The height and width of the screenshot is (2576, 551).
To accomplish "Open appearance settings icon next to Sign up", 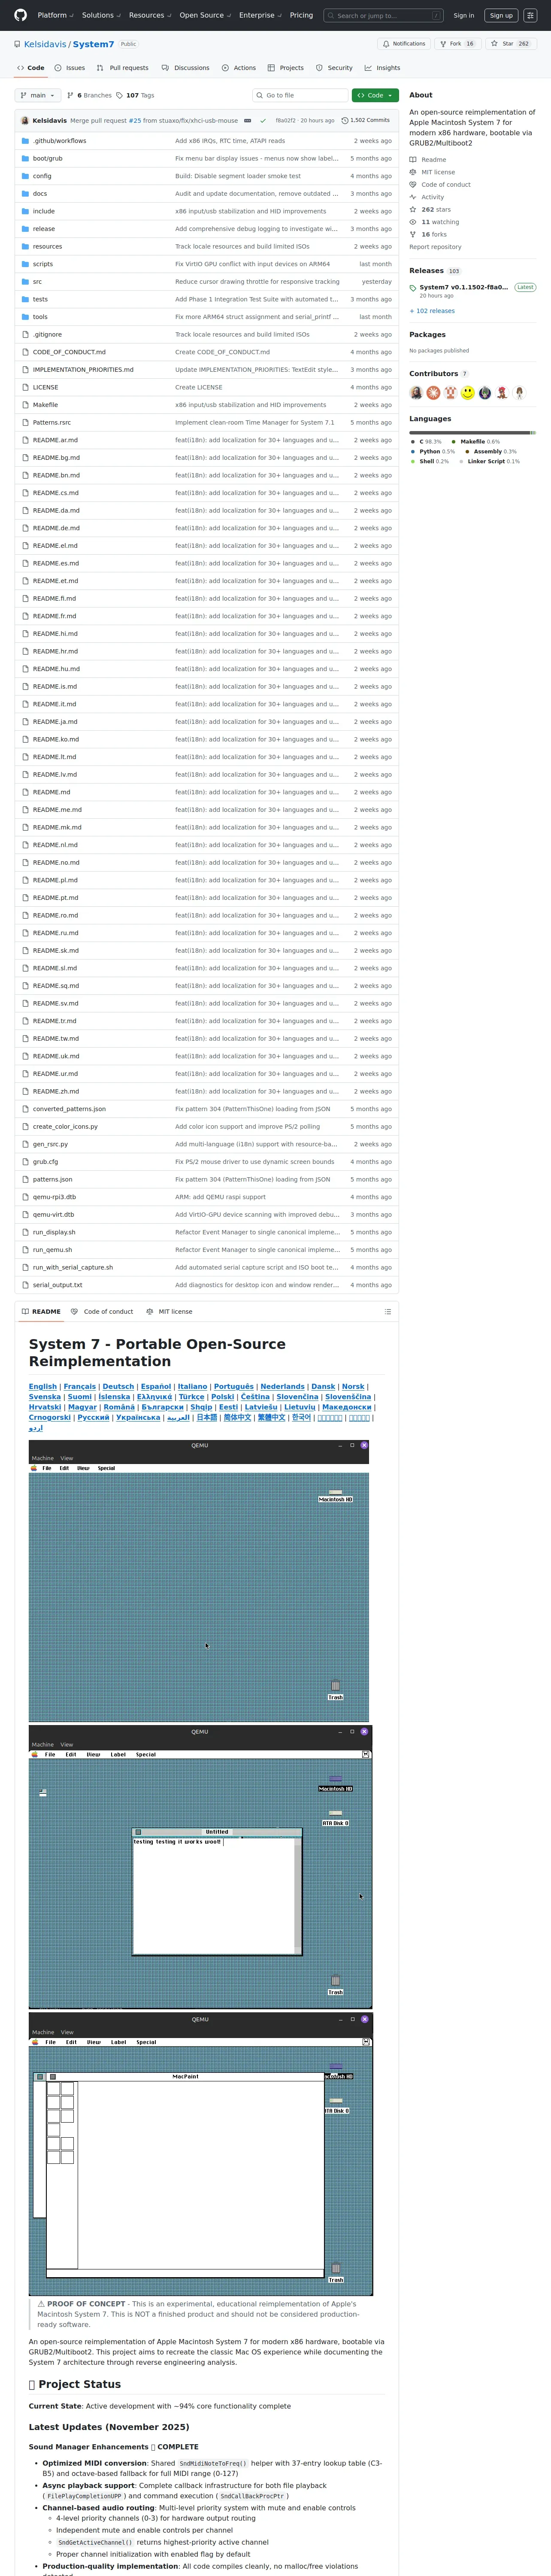I will click(x=530, y=15).
